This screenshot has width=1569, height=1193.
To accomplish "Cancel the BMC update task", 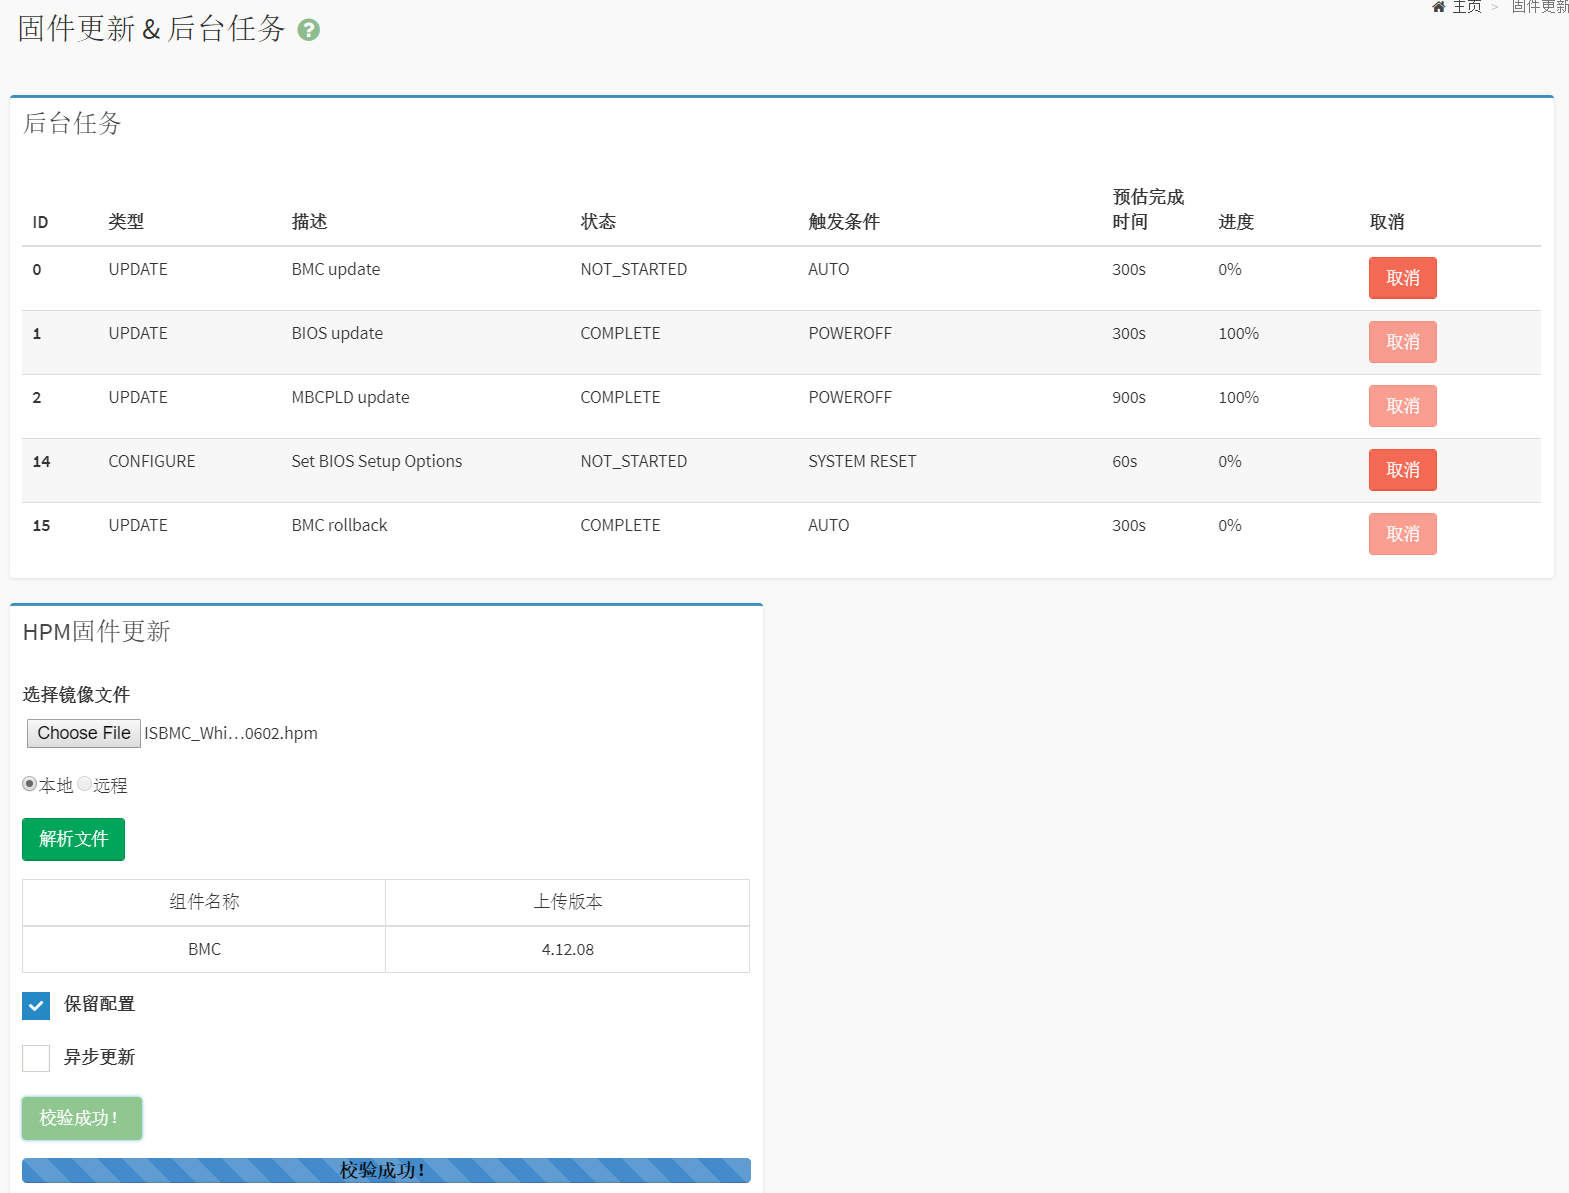I will (1402, 278).
